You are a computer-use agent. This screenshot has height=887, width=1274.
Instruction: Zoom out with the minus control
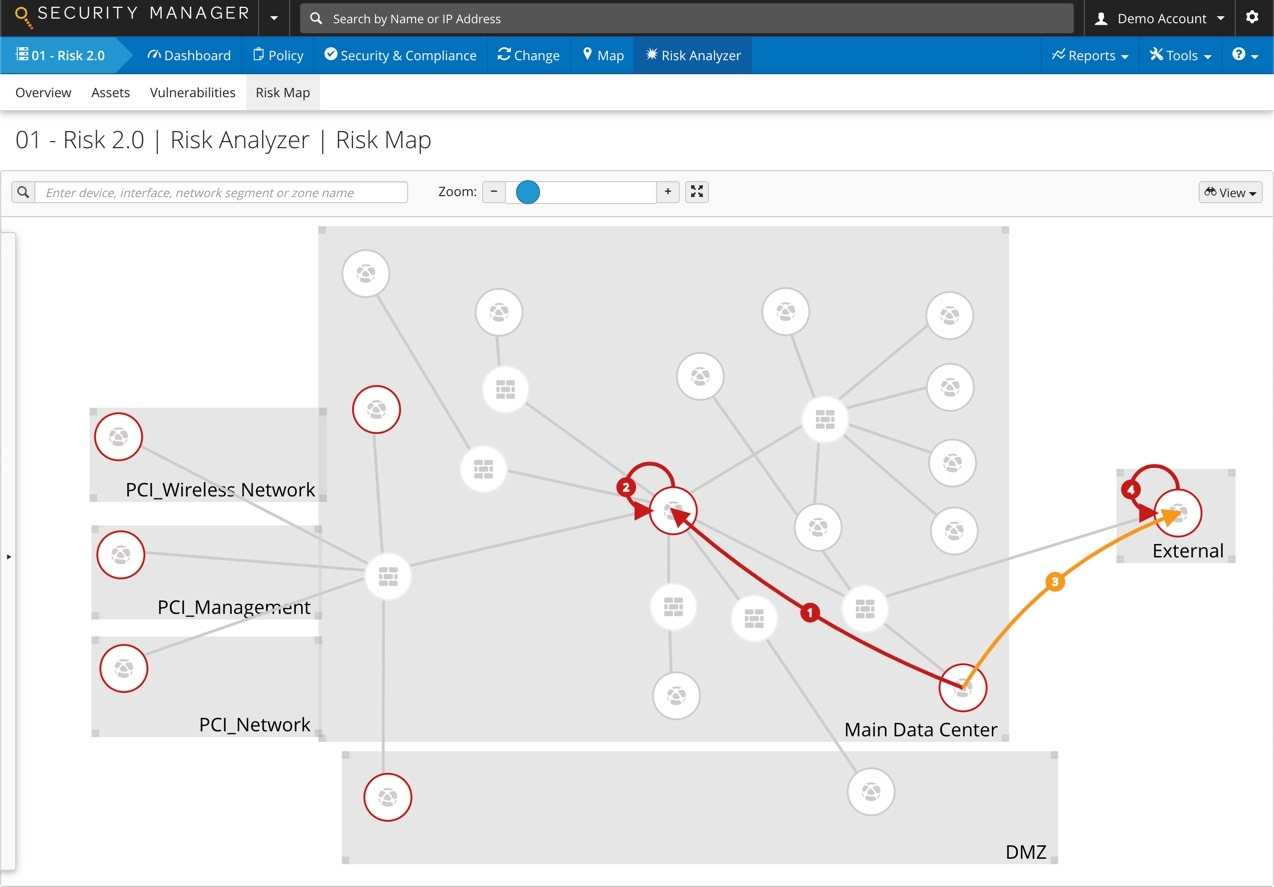pyautogui.click(x=493, y=191)
